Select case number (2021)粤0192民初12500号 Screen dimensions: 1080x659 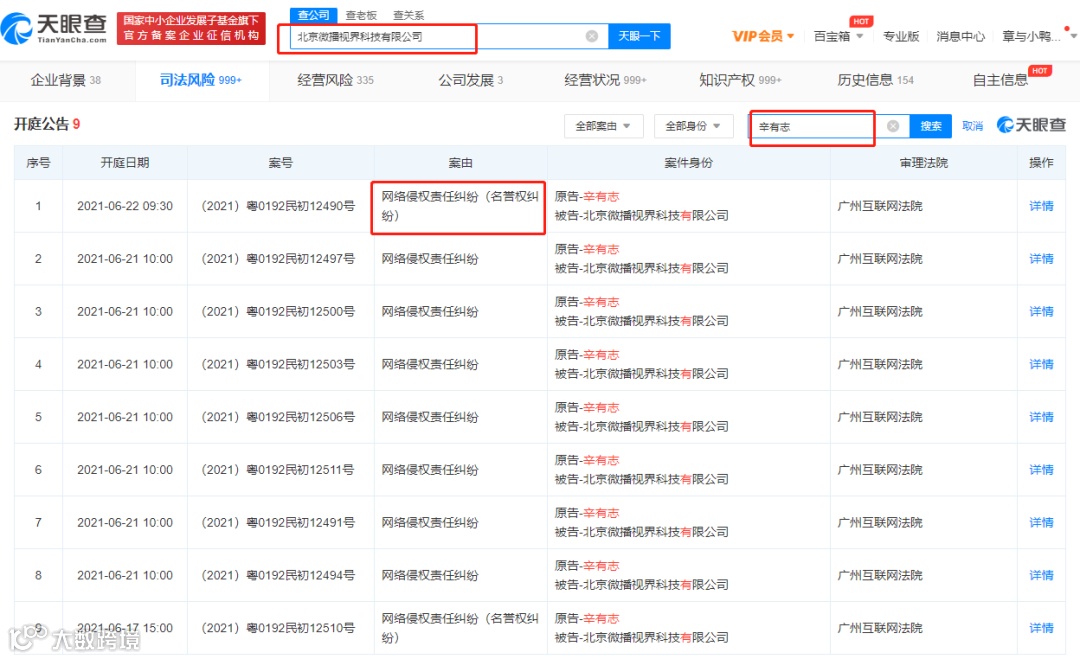[278, 311]
